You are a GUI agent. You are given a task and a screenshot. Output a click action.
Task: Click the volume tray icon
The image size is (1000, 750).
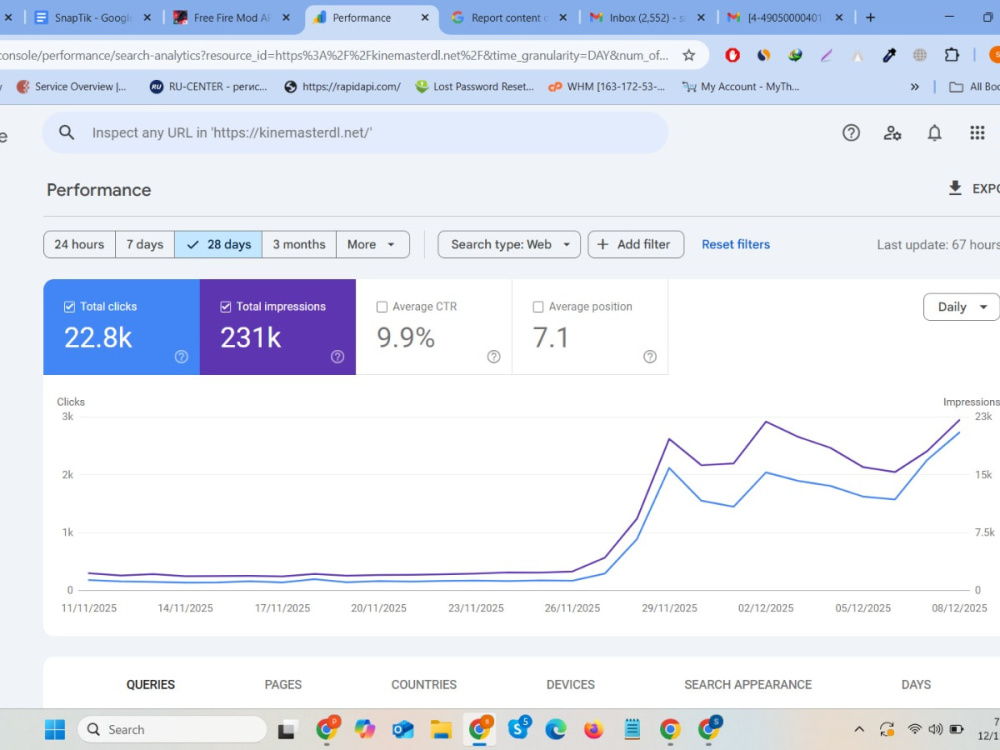tap(936, 729)
